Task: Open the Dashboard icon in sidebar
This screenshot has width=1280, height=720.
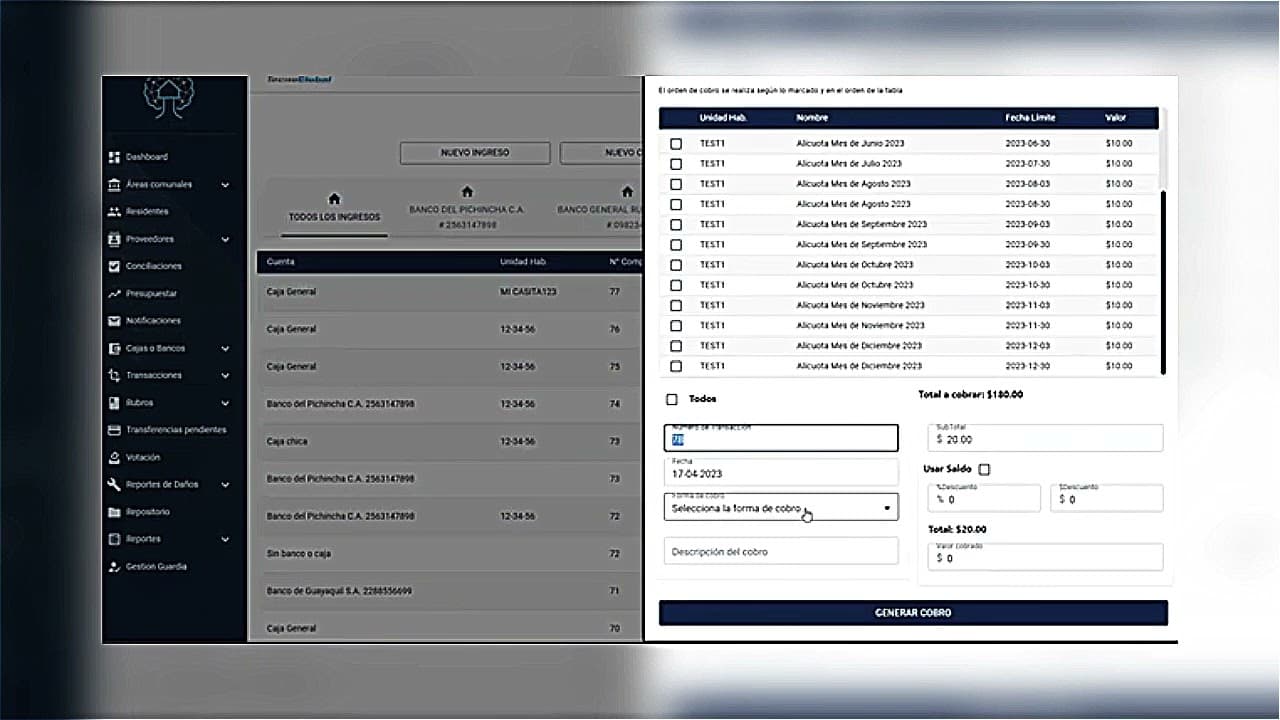Action: click(114, 157)
